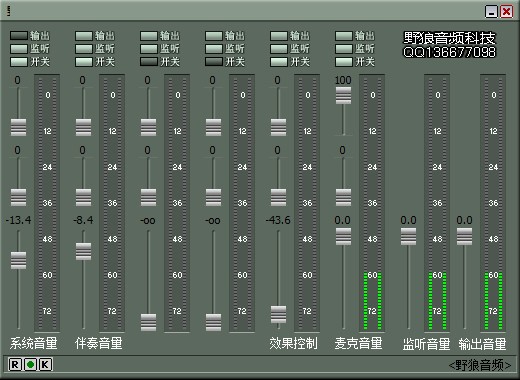Click the 麦克音量 level meter
The width and height of the screenshot is (520, 380).
tap(372, 203)
